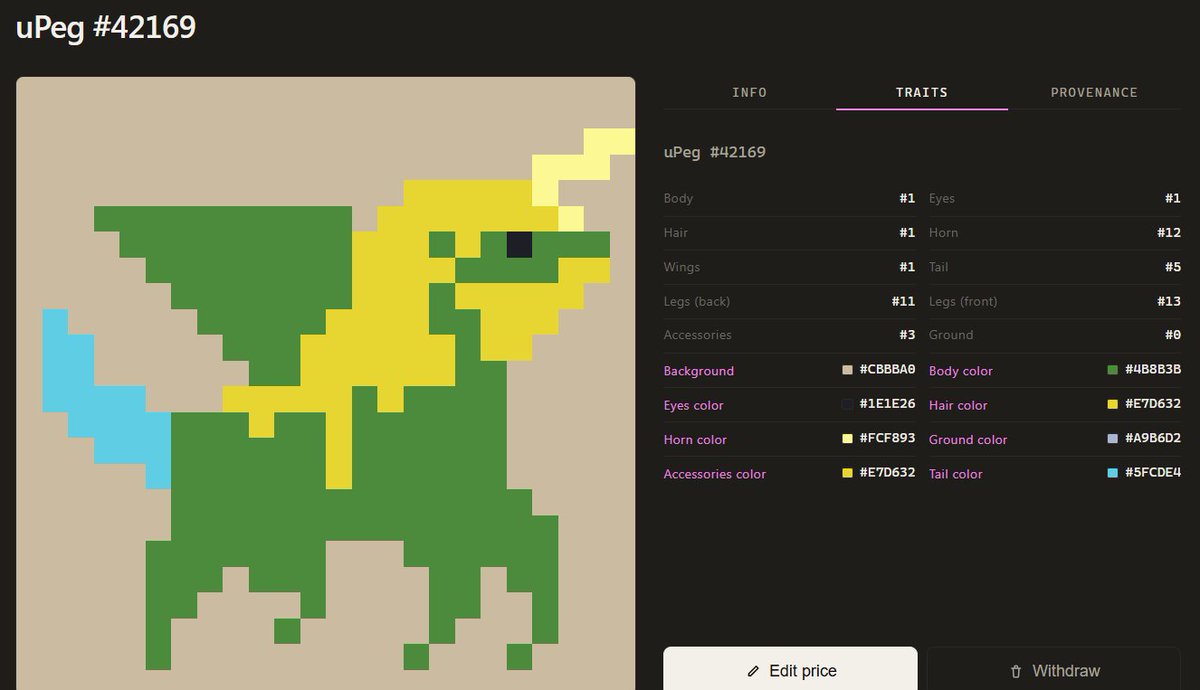Image resolution: width=1200 pixels, height=690 pixels.
Task: Click the hex code #5FCDE4
Action: click(x=1153, y=473)
